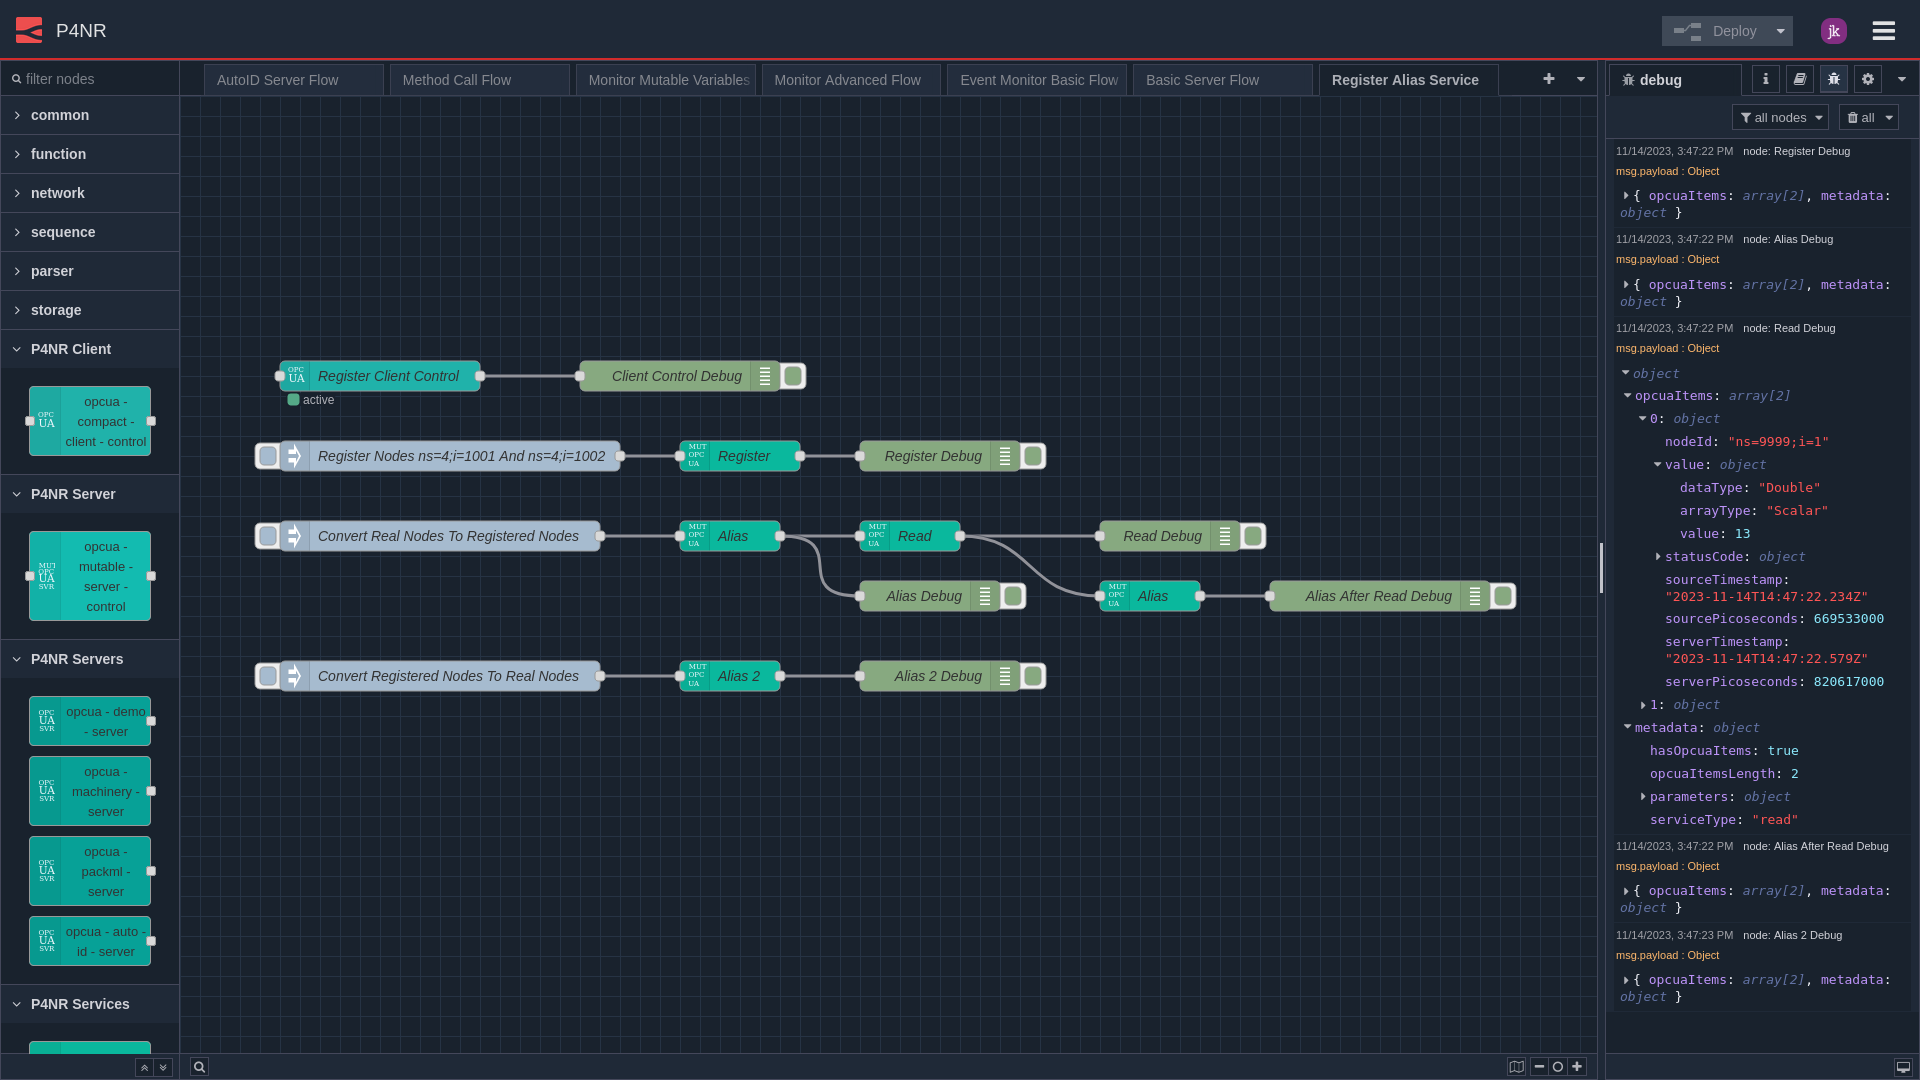Open the search flows tool

coord(199,1067)
